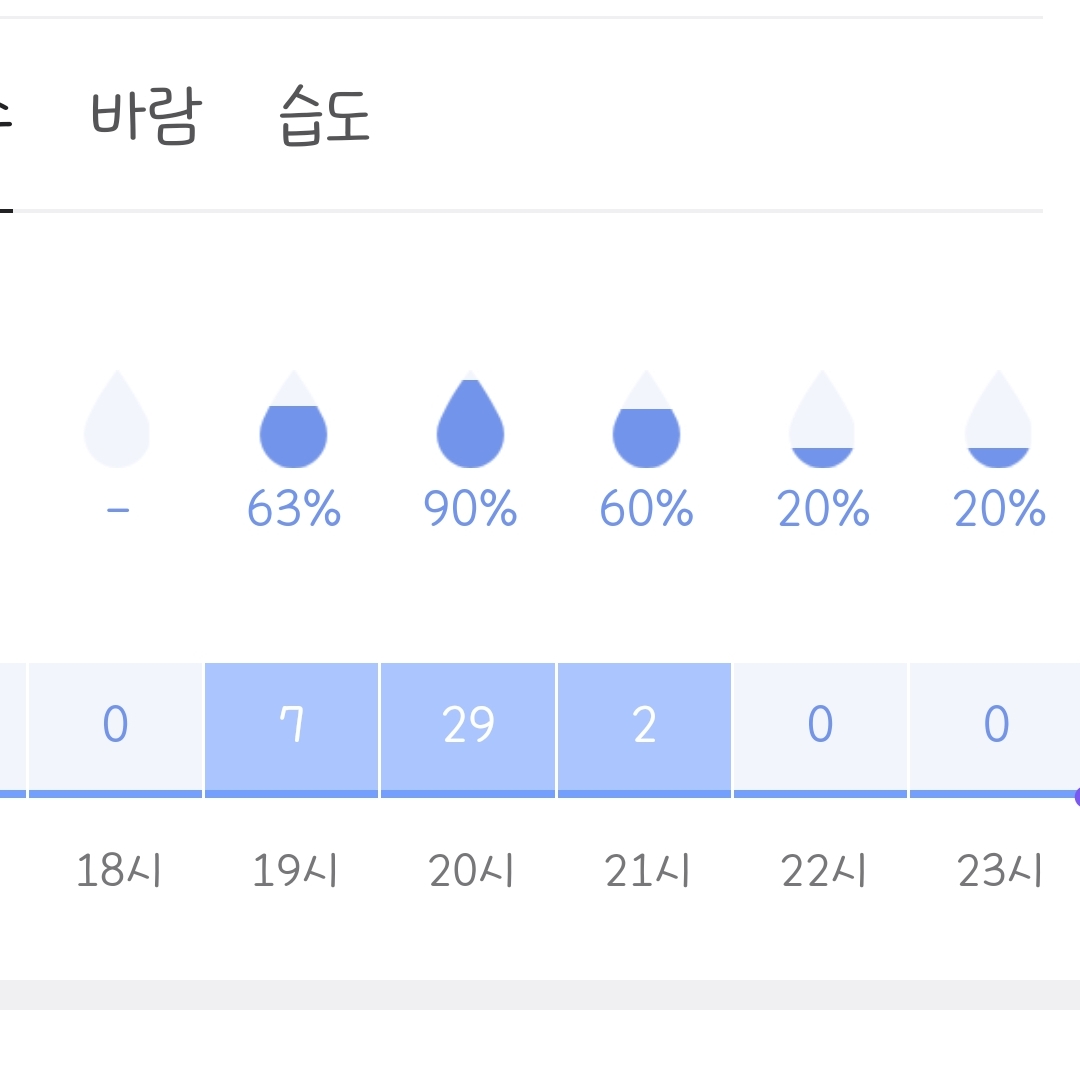Image resolution: width=1080 pixels, height=1080 pixels.
Task: Click the 63% precipitation probability label
Action: [x=294, y=508]
